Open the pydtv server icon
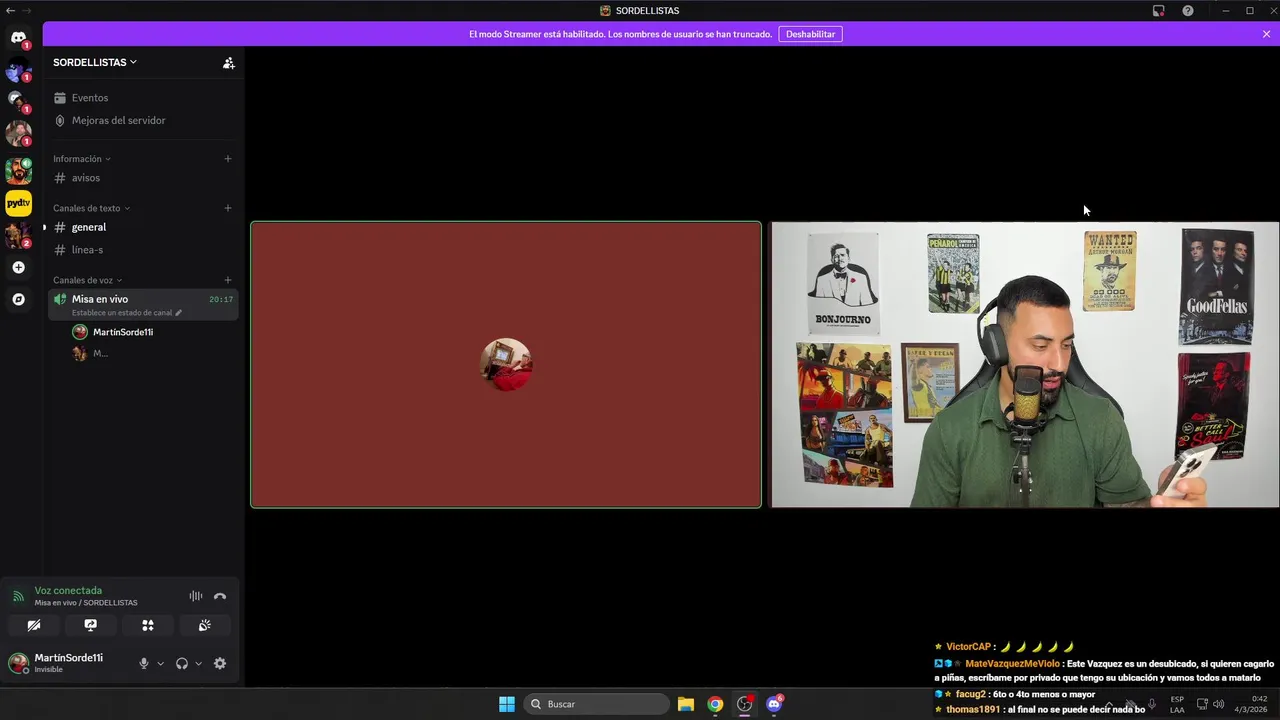The image size is (1280, 720). pyautogui.click(x=18, y=203)
